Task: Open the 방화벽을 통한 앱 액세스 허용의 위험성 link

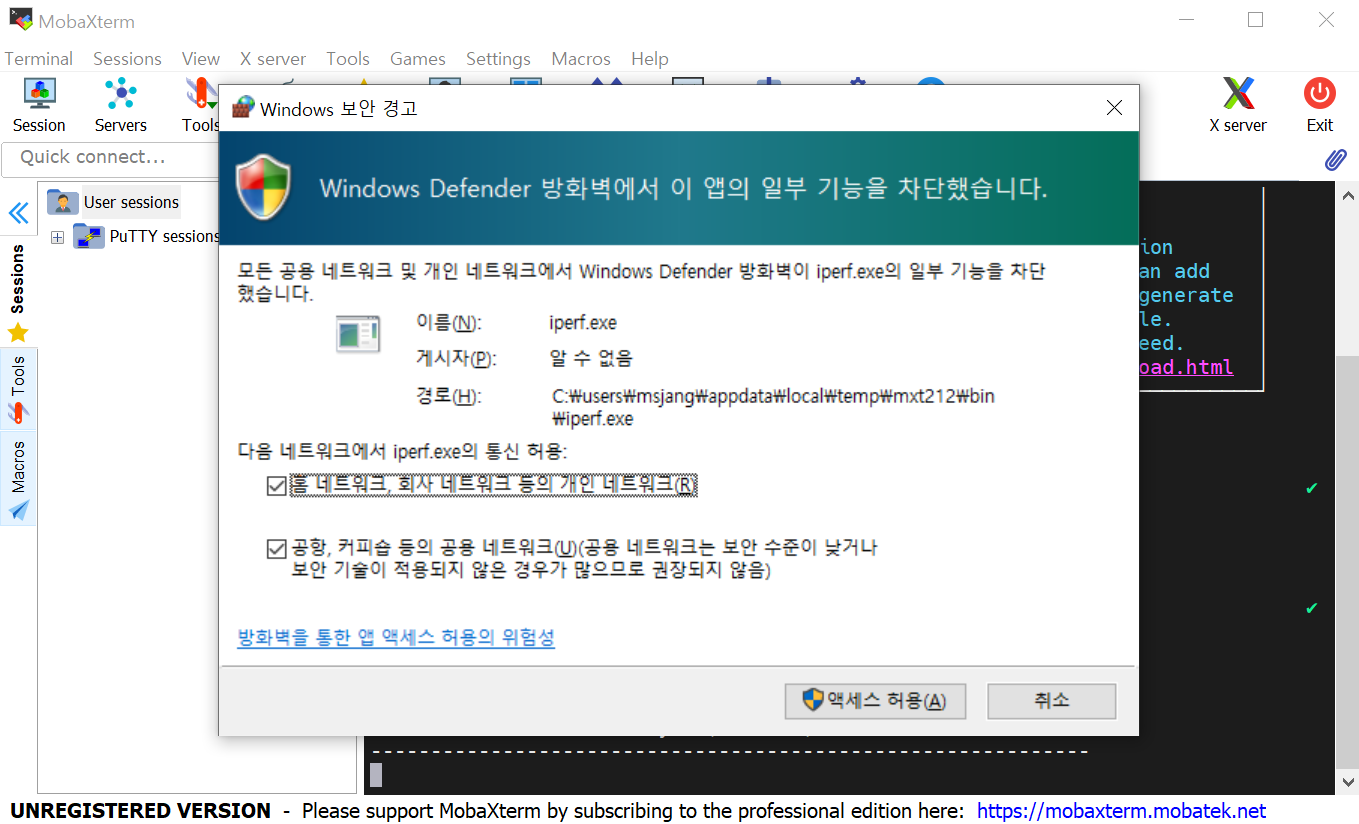Action: (x=396, y=637)
